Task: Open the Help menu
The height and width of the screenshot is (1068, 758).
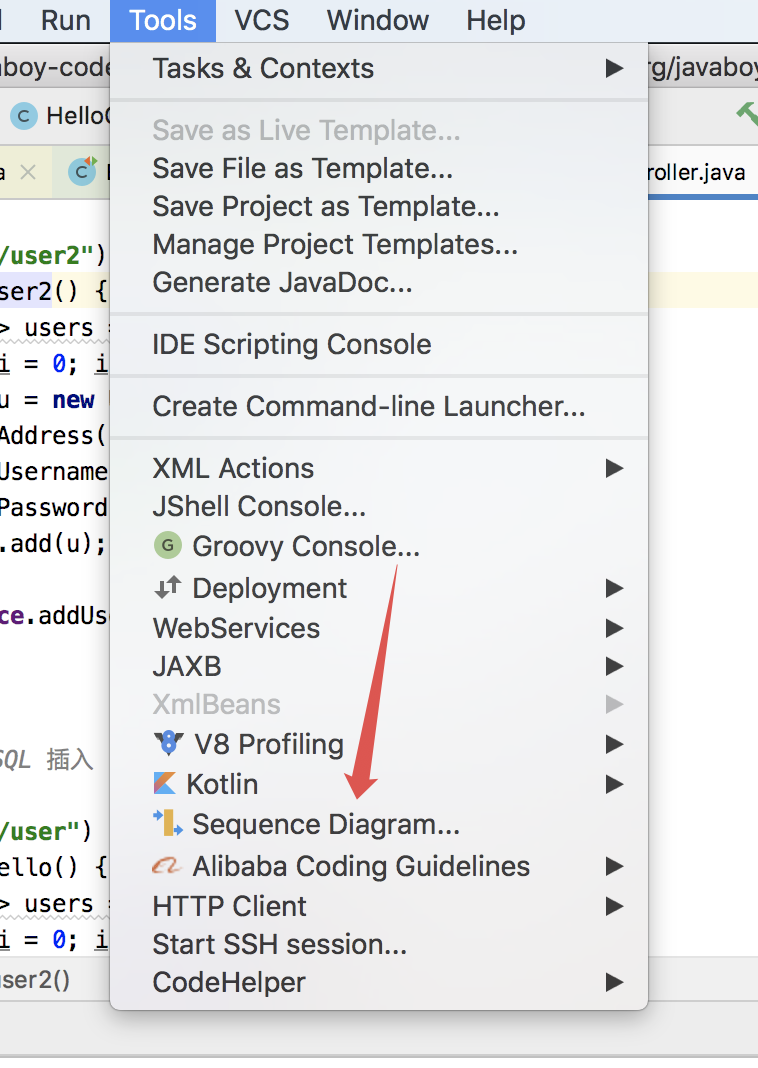Action: [x=495, y=20]
